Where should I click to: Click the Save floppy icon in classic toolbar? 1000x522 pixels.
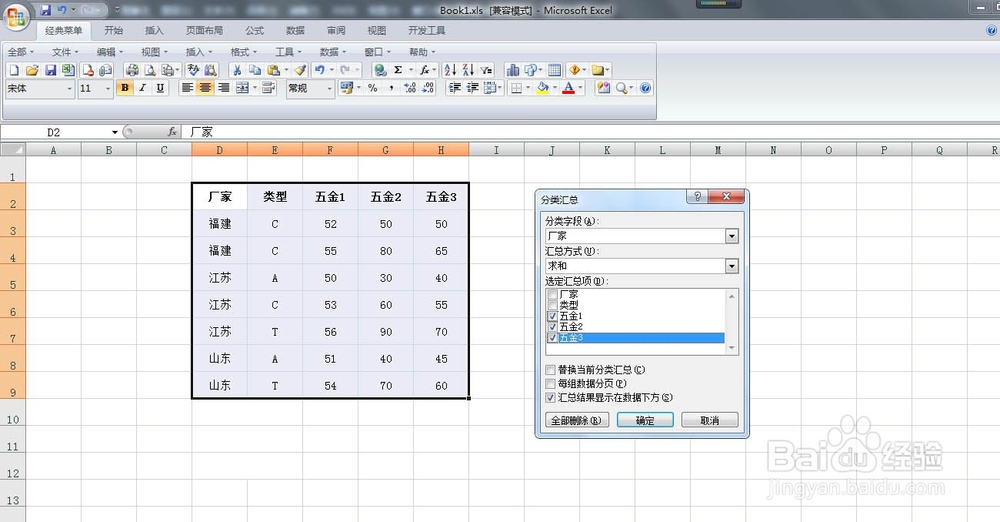pos(50,70)
